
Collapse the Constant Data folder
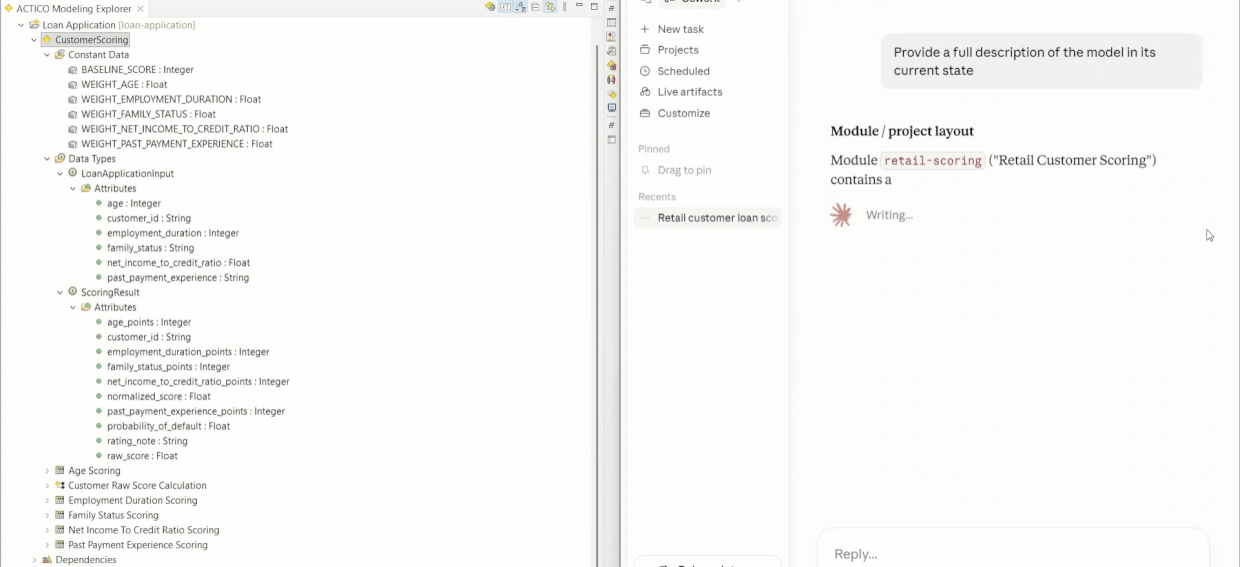point(47,55)
